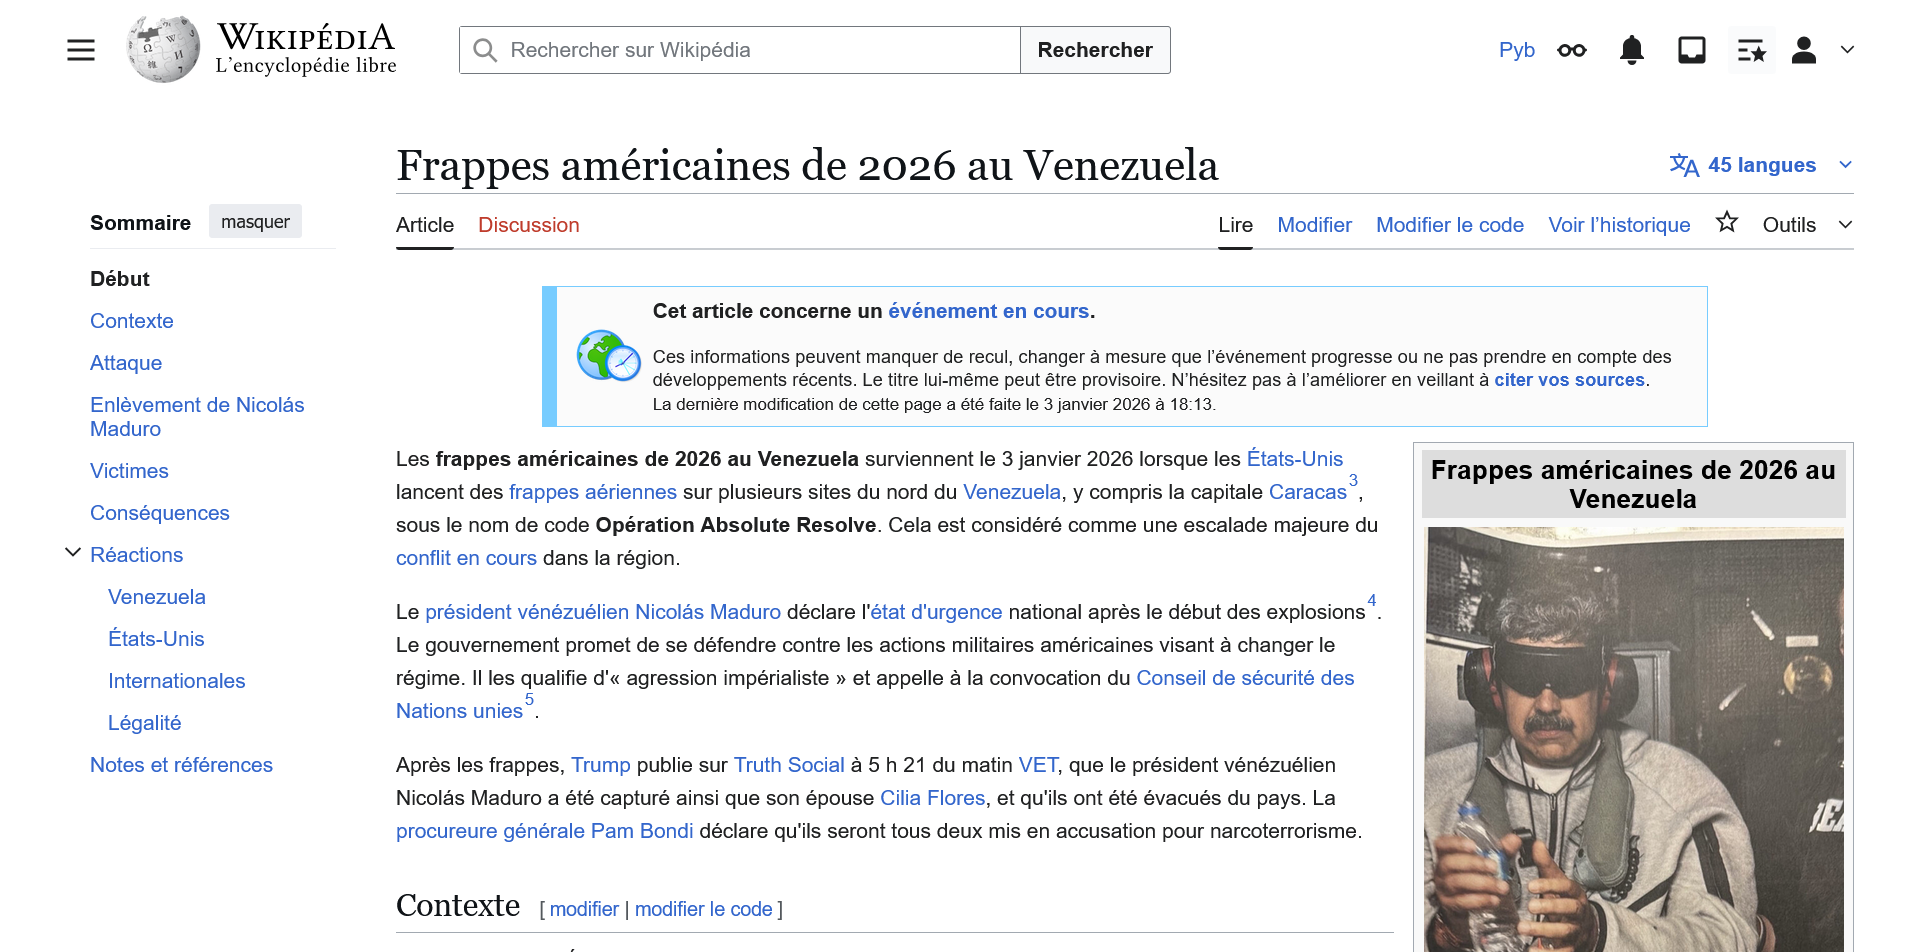The image size is (1920, 952).
Task: Open the infobox photo thumbnail
Action: pos(1634,738)
